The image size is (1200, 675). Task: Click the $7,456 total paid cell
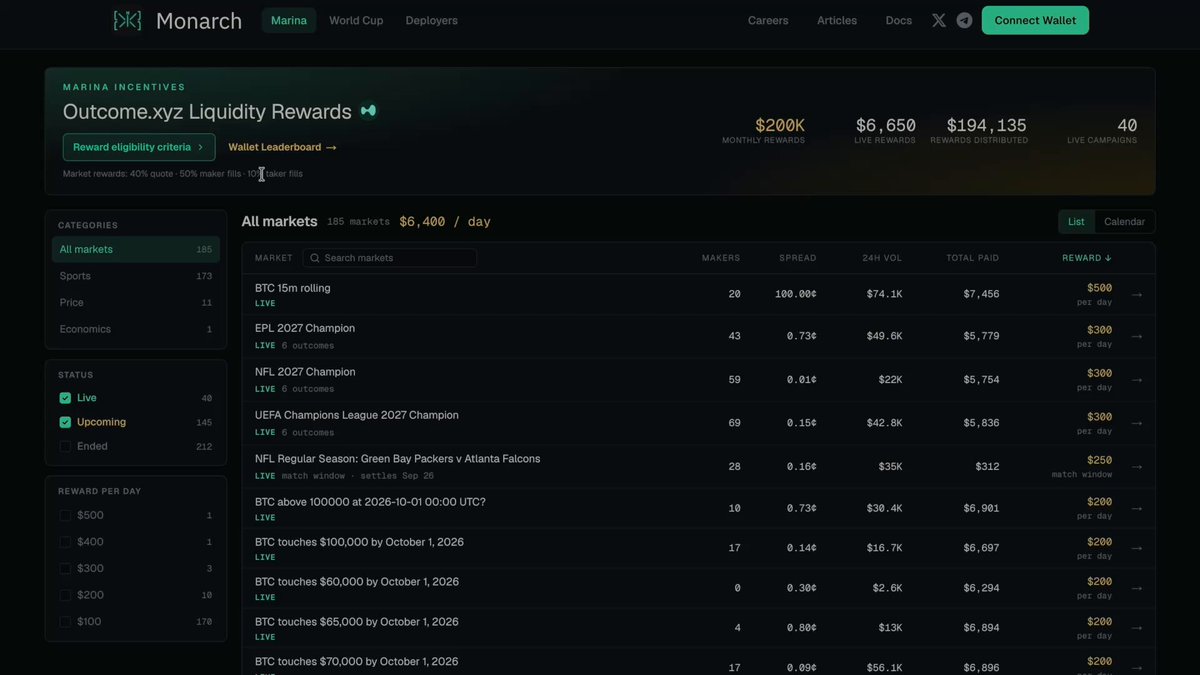click(981, 294)
